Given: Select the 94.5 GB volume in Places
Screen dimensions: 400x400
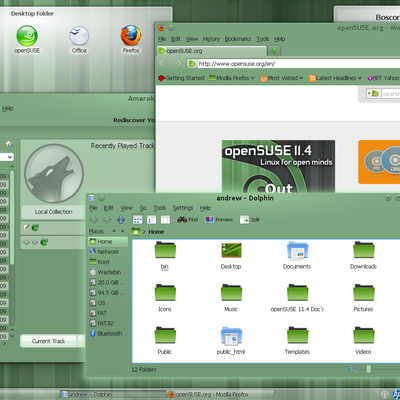Looking at the screenshot, I should [x=108, y=293].
